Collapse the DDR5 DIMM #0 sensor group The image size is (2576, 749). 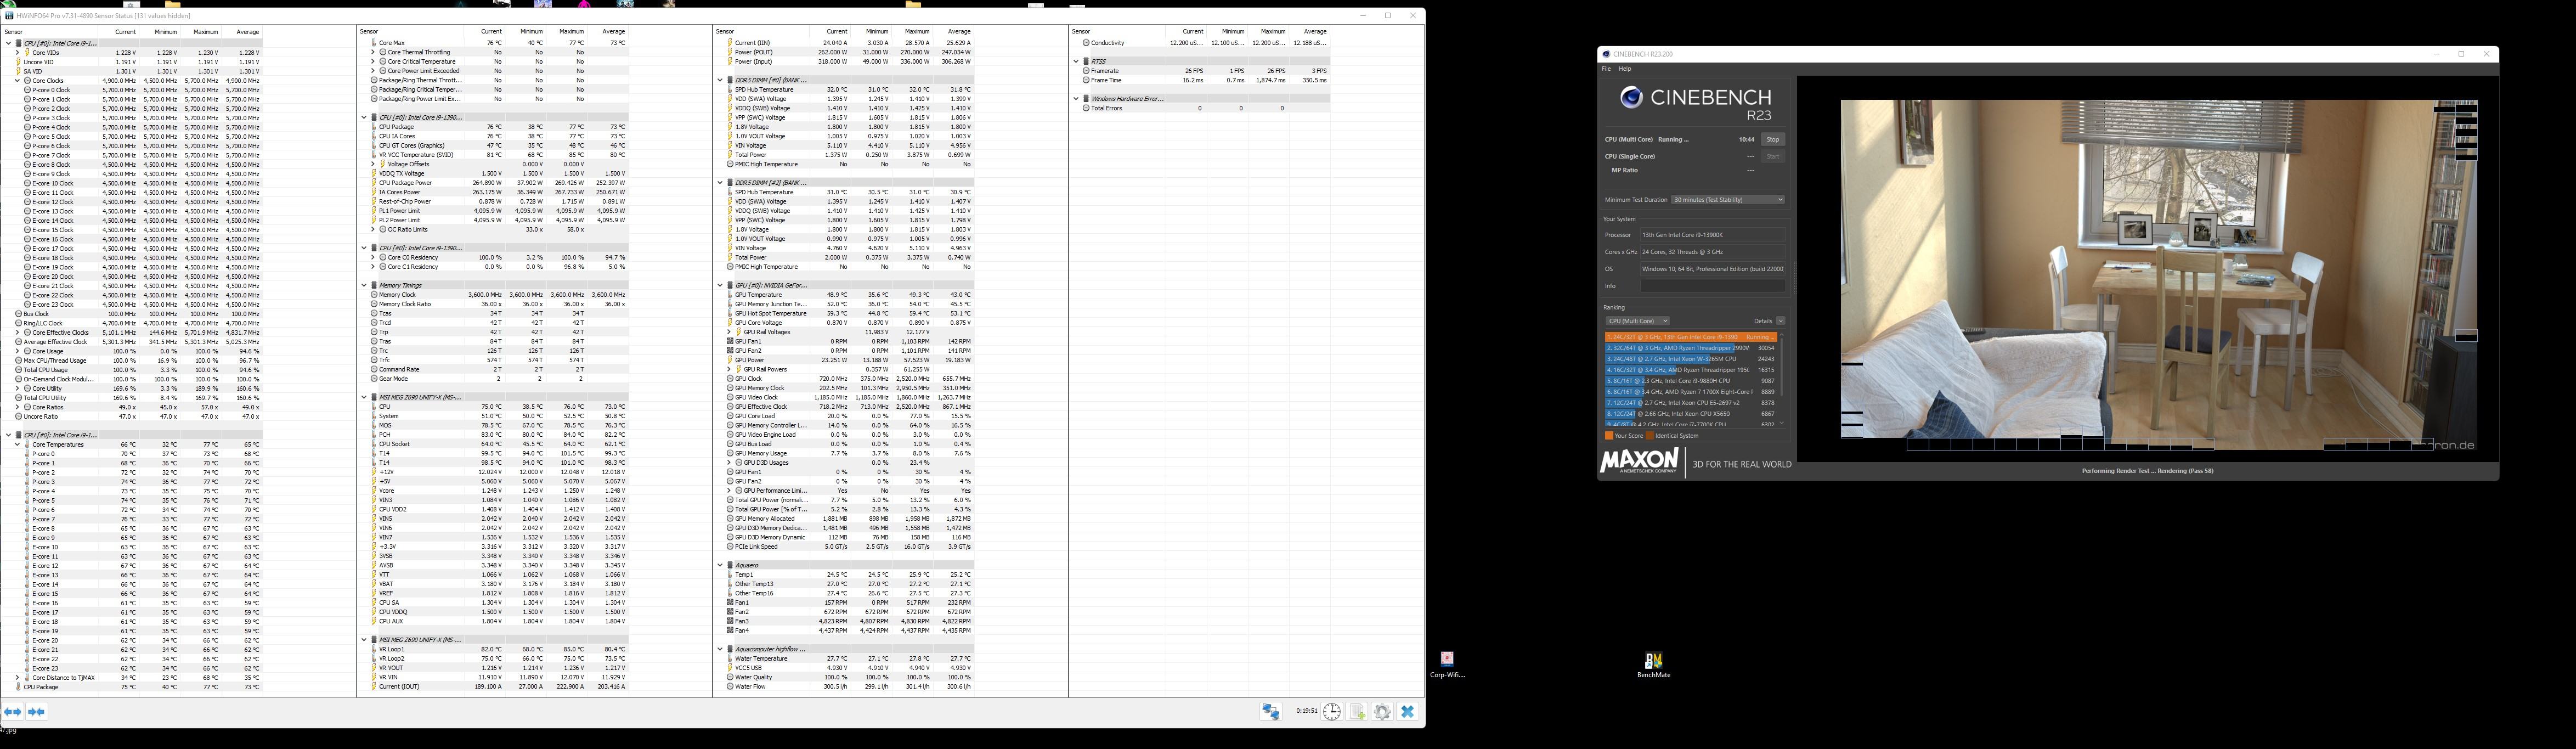(x=719, y=80)
